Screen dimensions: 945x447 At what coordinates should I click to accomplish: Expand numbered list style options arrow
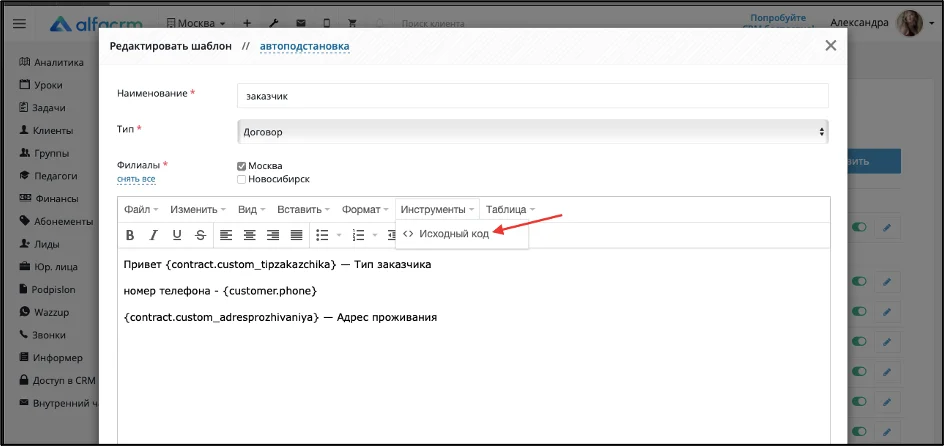pos(374,236)
